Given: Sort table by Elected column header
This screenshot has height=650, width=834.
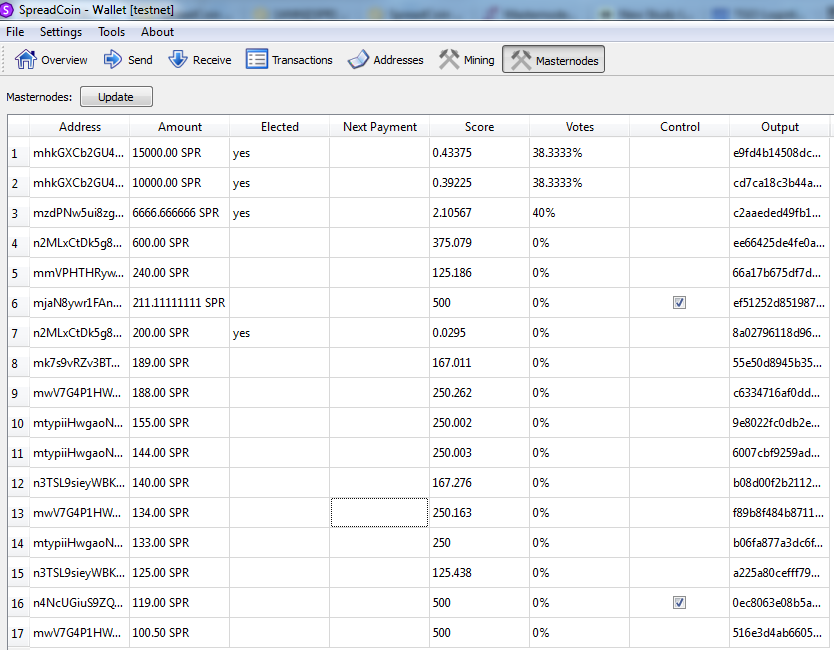Looking at the screenshot, I should 280,127.
